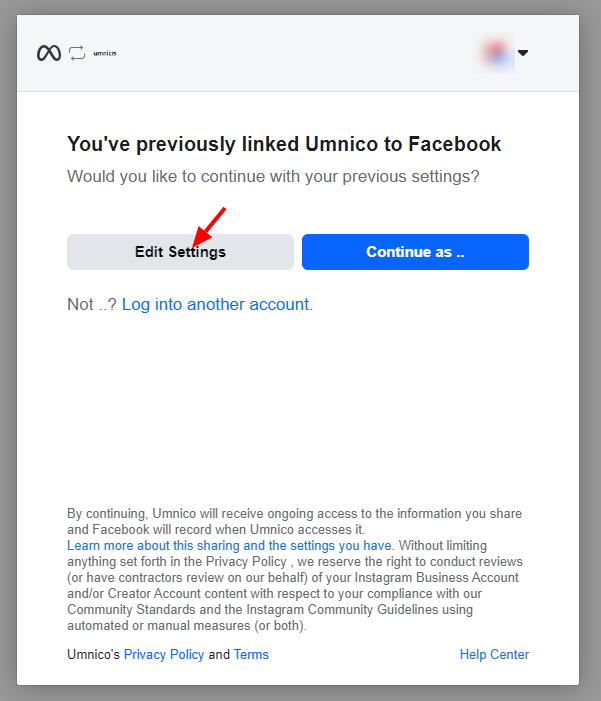The width and height of the screenshot is (601, 701).
Task: Click 'Community Standards' text in the disclaimer
Action: pos(126,610)
